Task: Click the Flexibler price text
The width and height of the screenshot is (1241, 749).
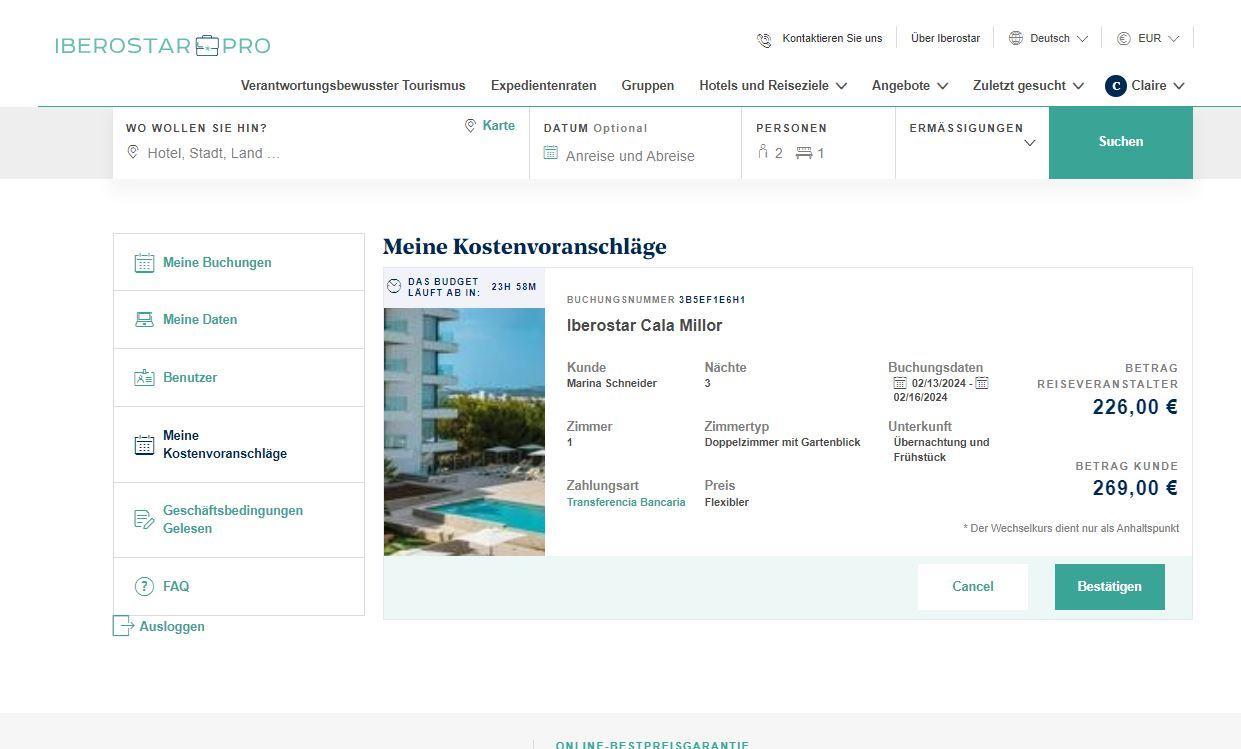Action: [x=727, y=502]
